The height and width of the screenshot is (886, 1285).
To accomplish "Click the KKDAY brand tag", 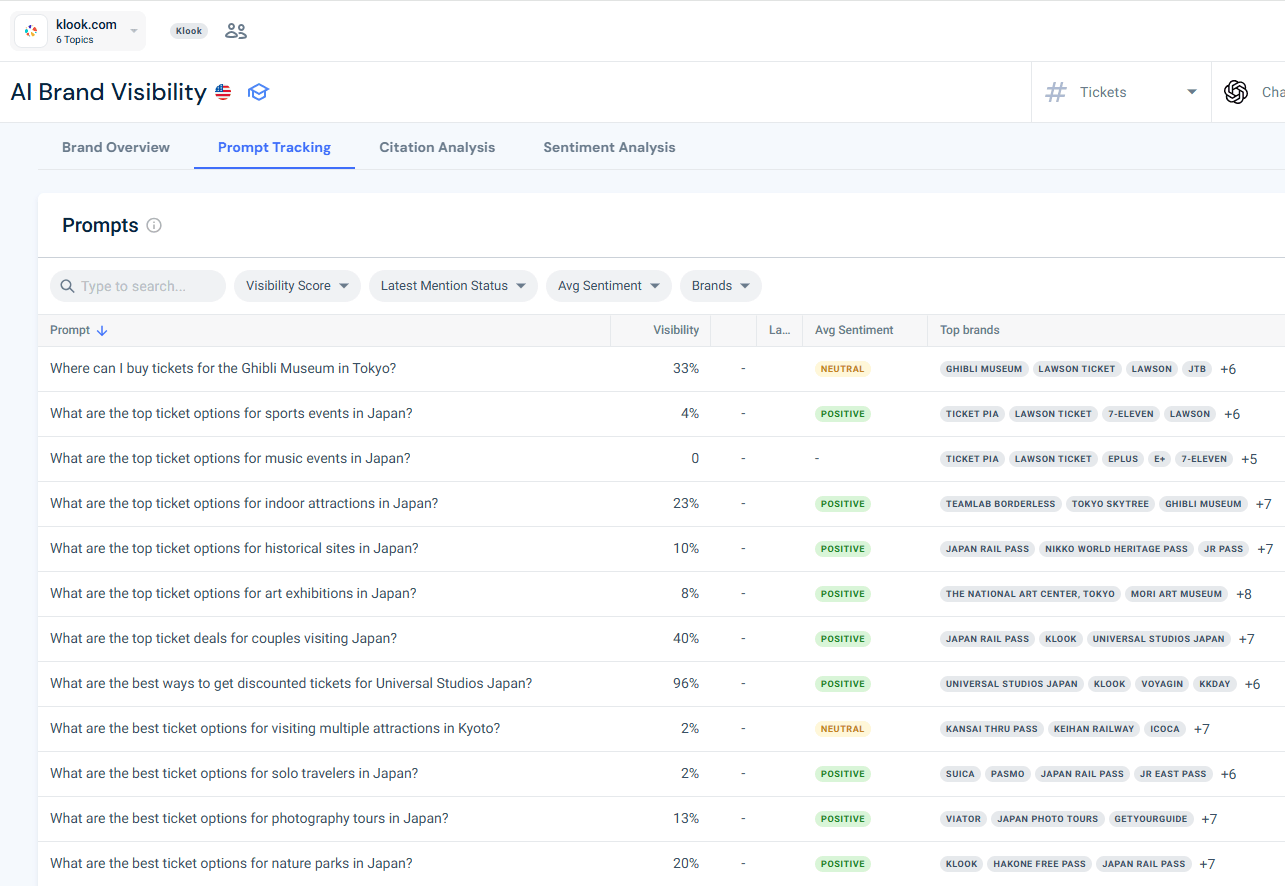I will pyautogui.click(x=1215, y=684).
